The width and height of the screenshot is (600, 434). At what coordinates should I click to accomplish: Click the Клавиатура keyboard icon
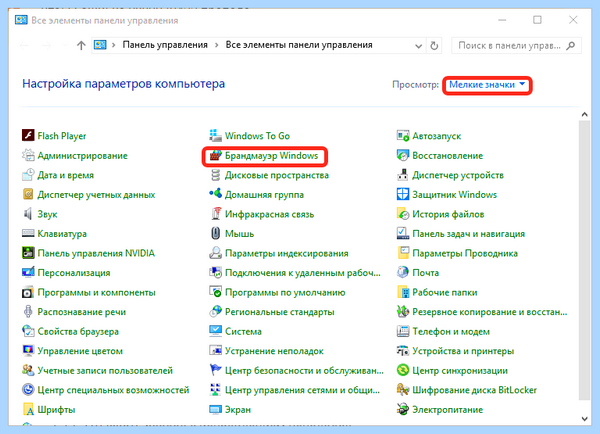point(28,233)
